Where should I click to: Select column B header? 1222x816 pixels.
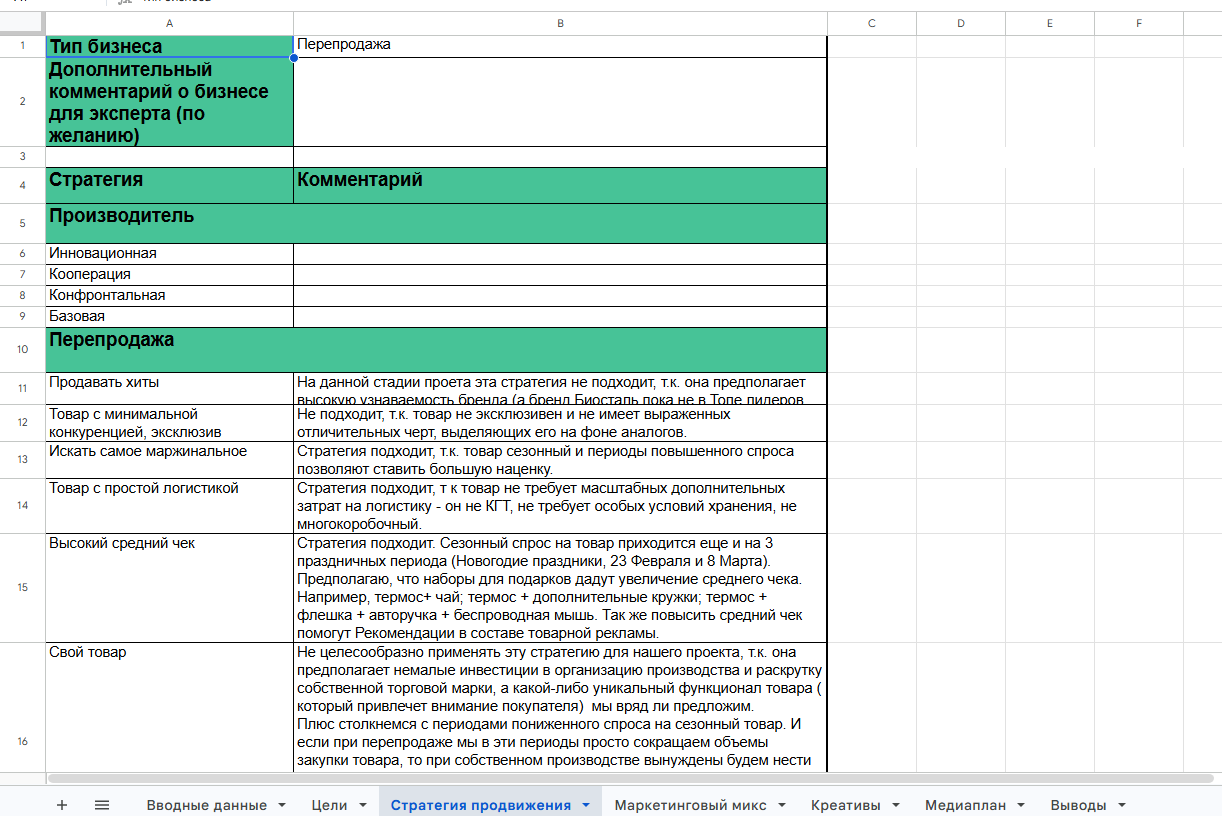tap(560, 23)
